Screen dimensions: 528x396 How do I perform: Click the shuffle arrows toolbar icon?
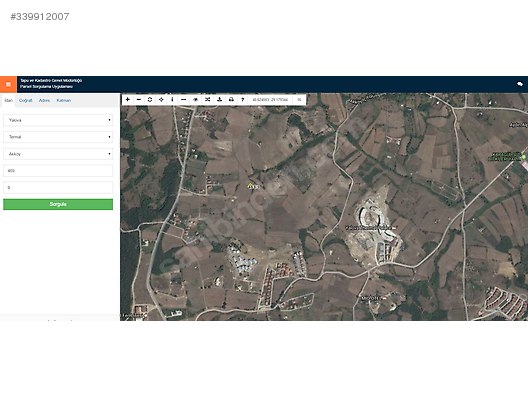coord(207,99)
